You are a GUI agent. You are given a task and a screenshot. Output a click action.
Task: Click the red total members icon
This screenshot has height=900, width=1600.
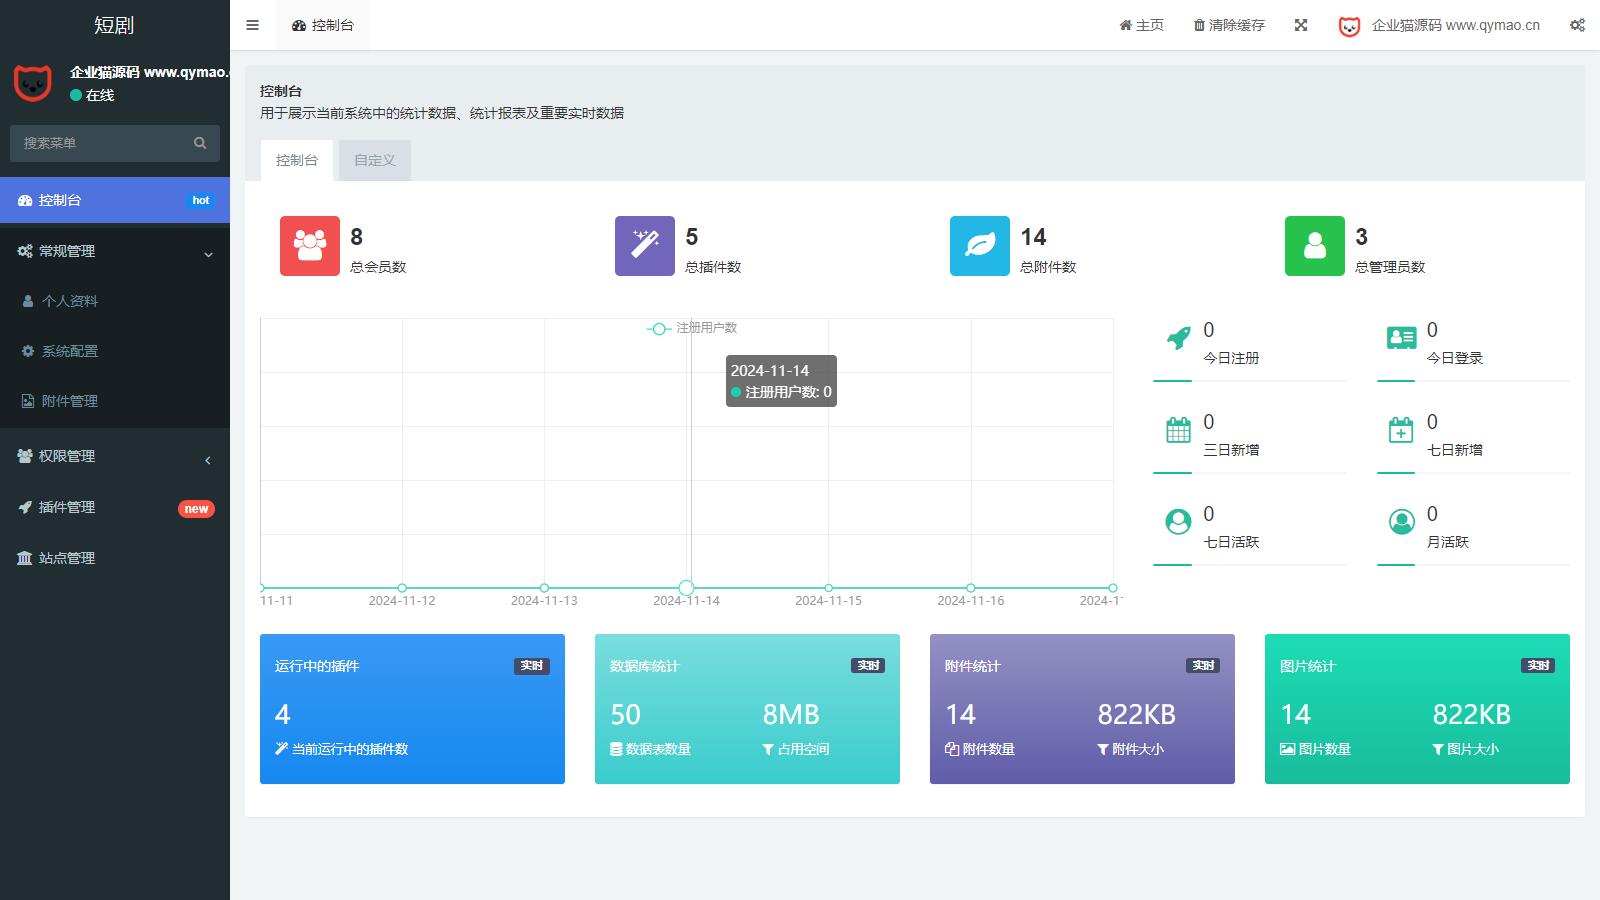click(x=309, y=246)
